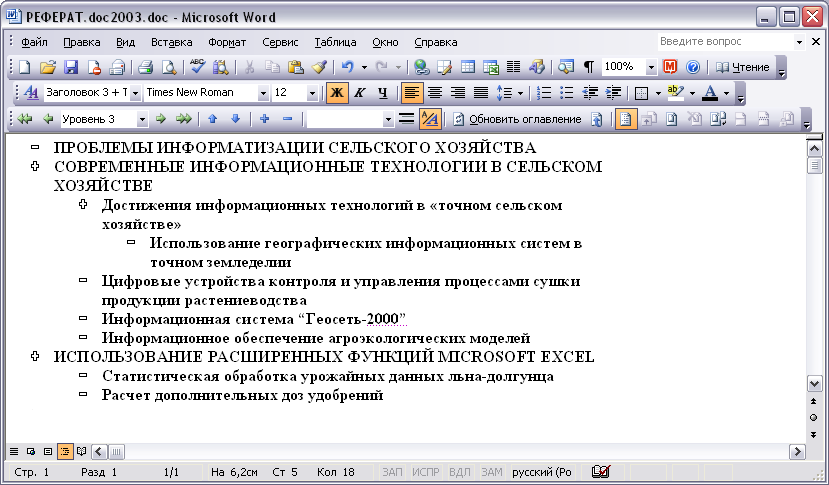Insert hyperlink using globe icon
Image resolution: width=829 pixels, height=485 pixels.
421,67
